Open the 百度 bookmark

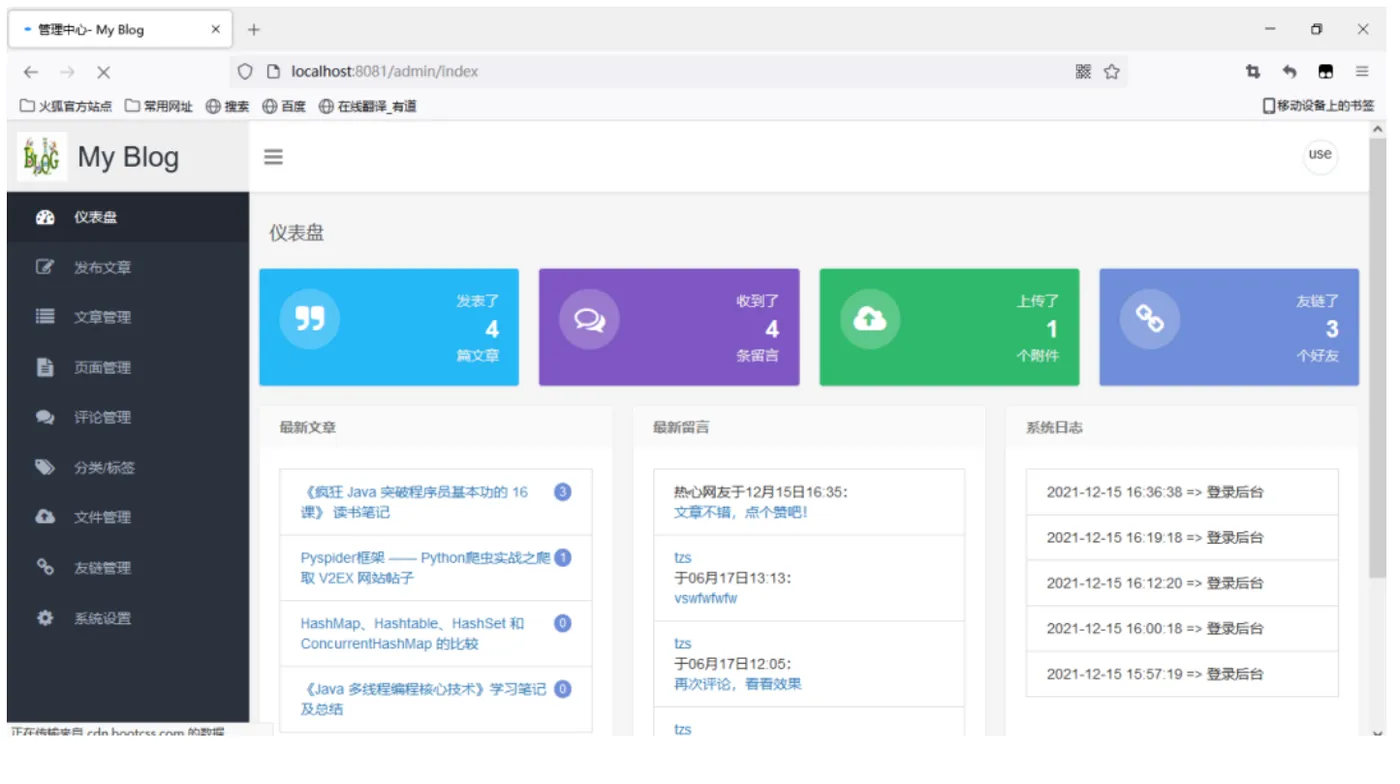coord(284,106)
